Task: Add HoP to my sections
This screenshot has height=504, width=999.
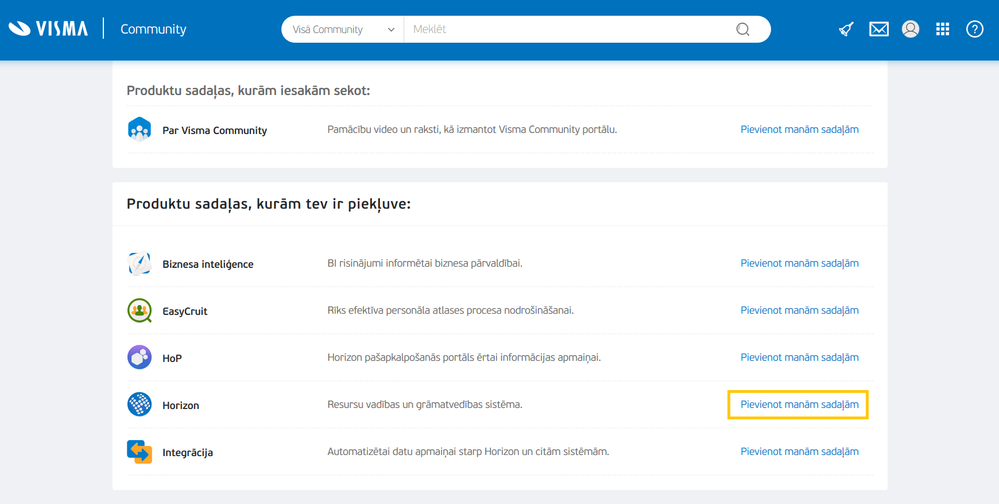Action: tap(800, 357)
